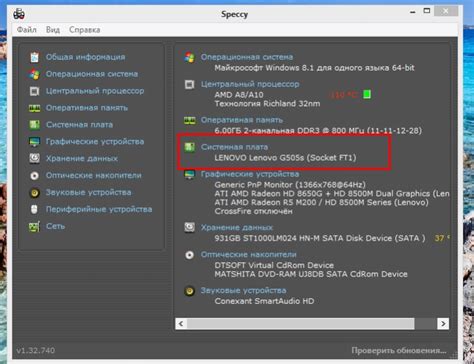
Task: Open Хранение данных heading in summary pane
Action: 237,228
